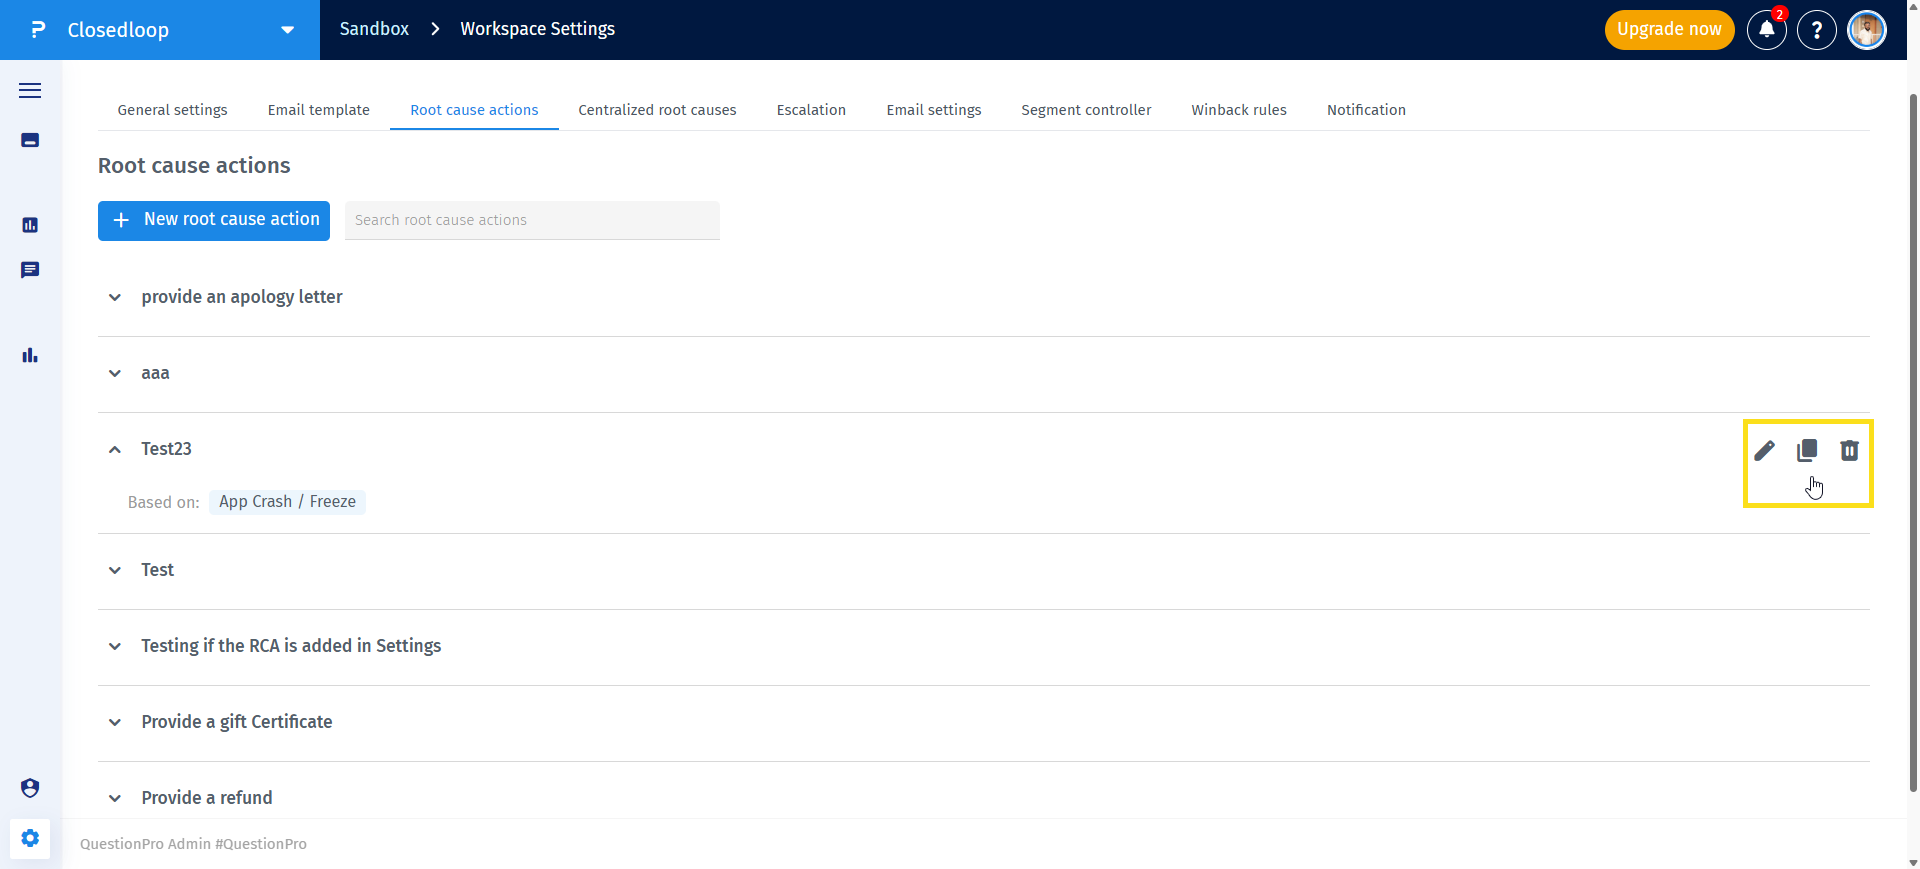Screen dimensions: 1920x869
Task: Go to Sandbox breadcrumb link
Action: [x=374, y=29]
